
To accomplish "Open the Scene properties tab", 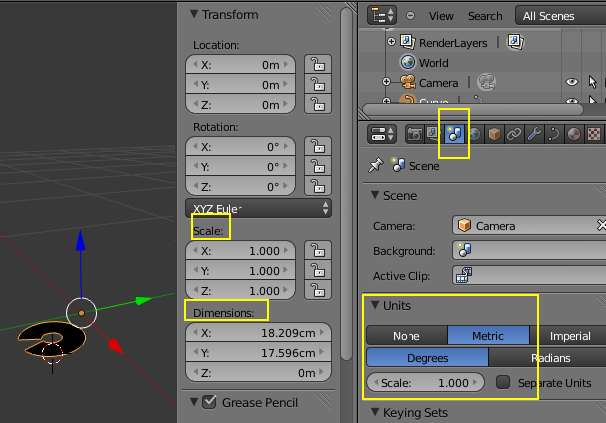I will (454, 134).
